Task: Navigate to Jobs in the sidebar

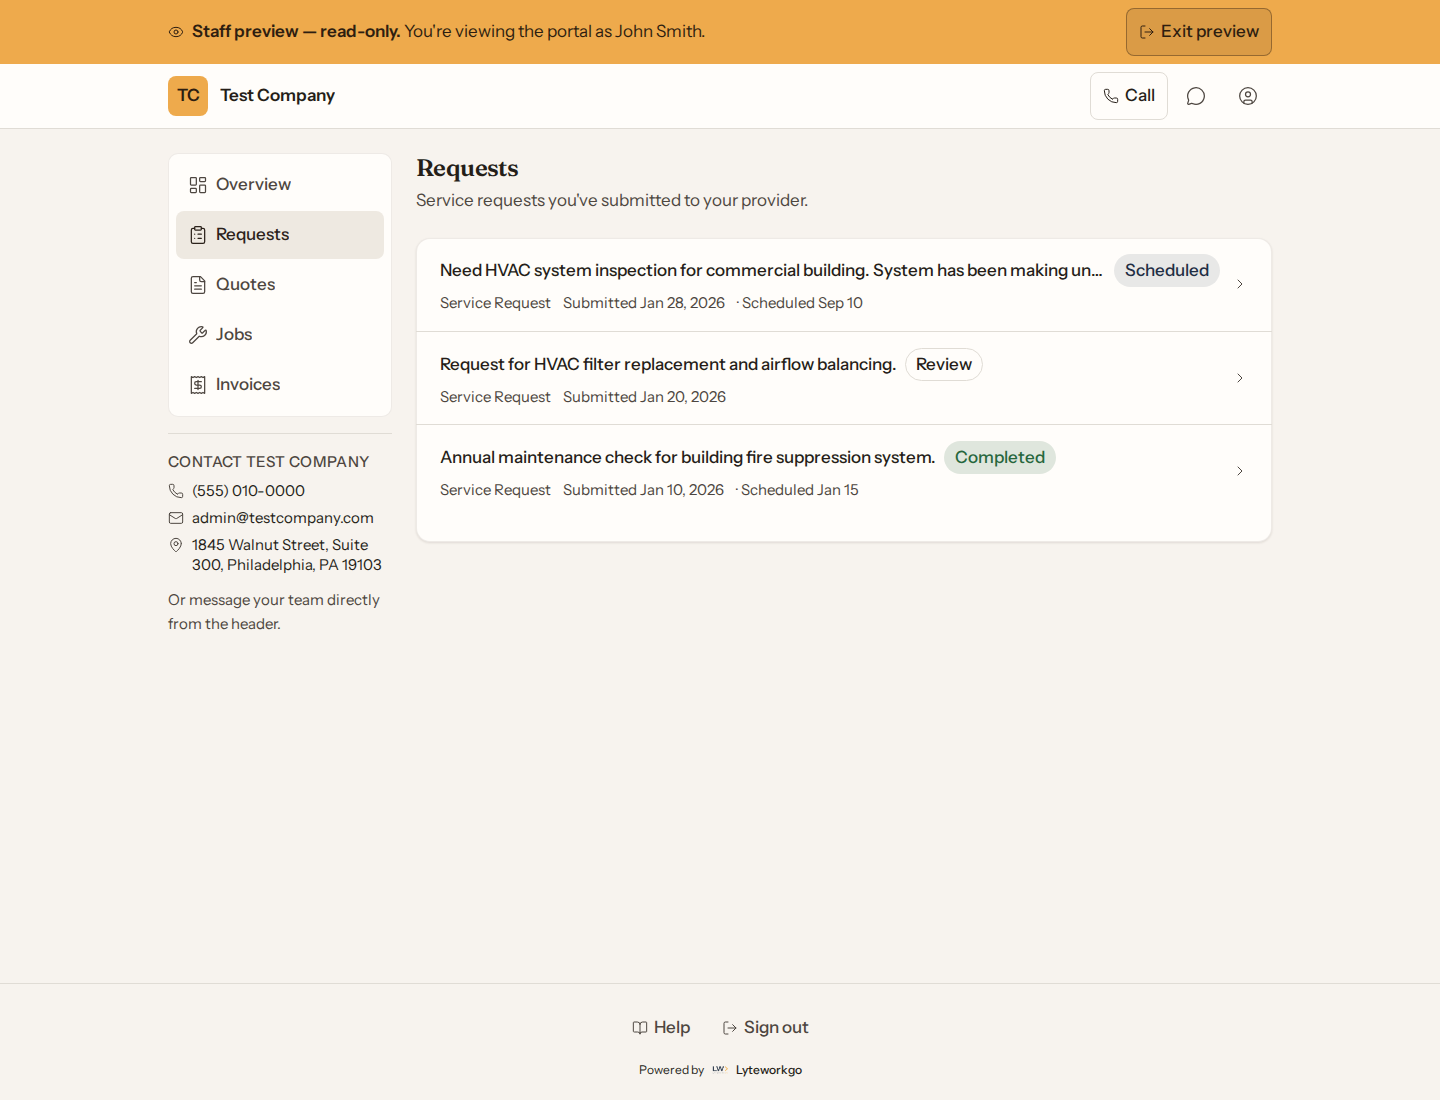Action: (280, 335)
